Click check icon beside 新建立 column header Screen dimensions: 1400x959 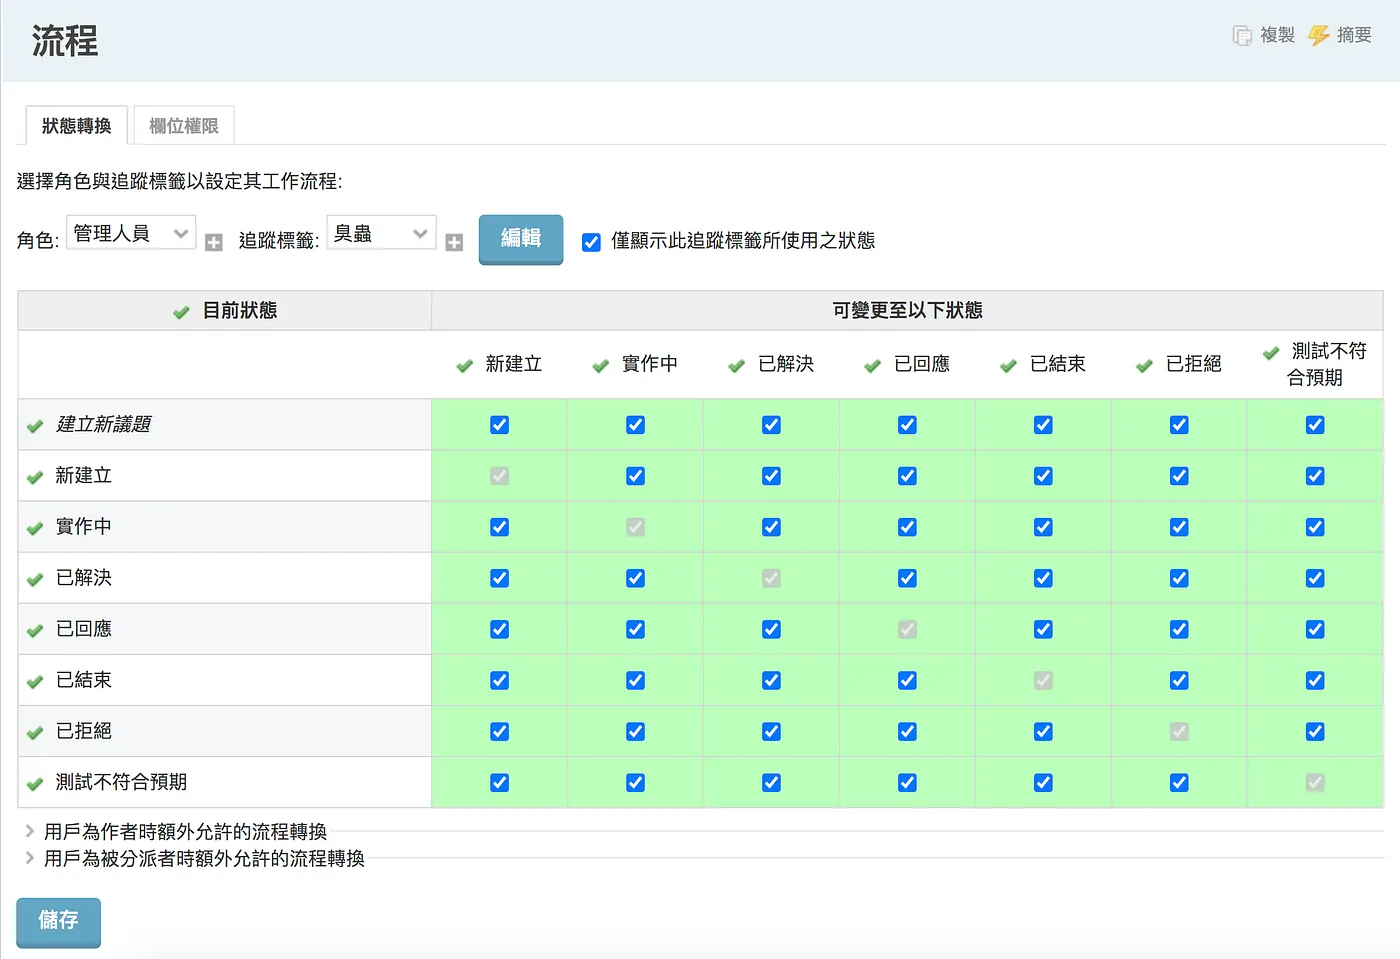click(465, 366)
